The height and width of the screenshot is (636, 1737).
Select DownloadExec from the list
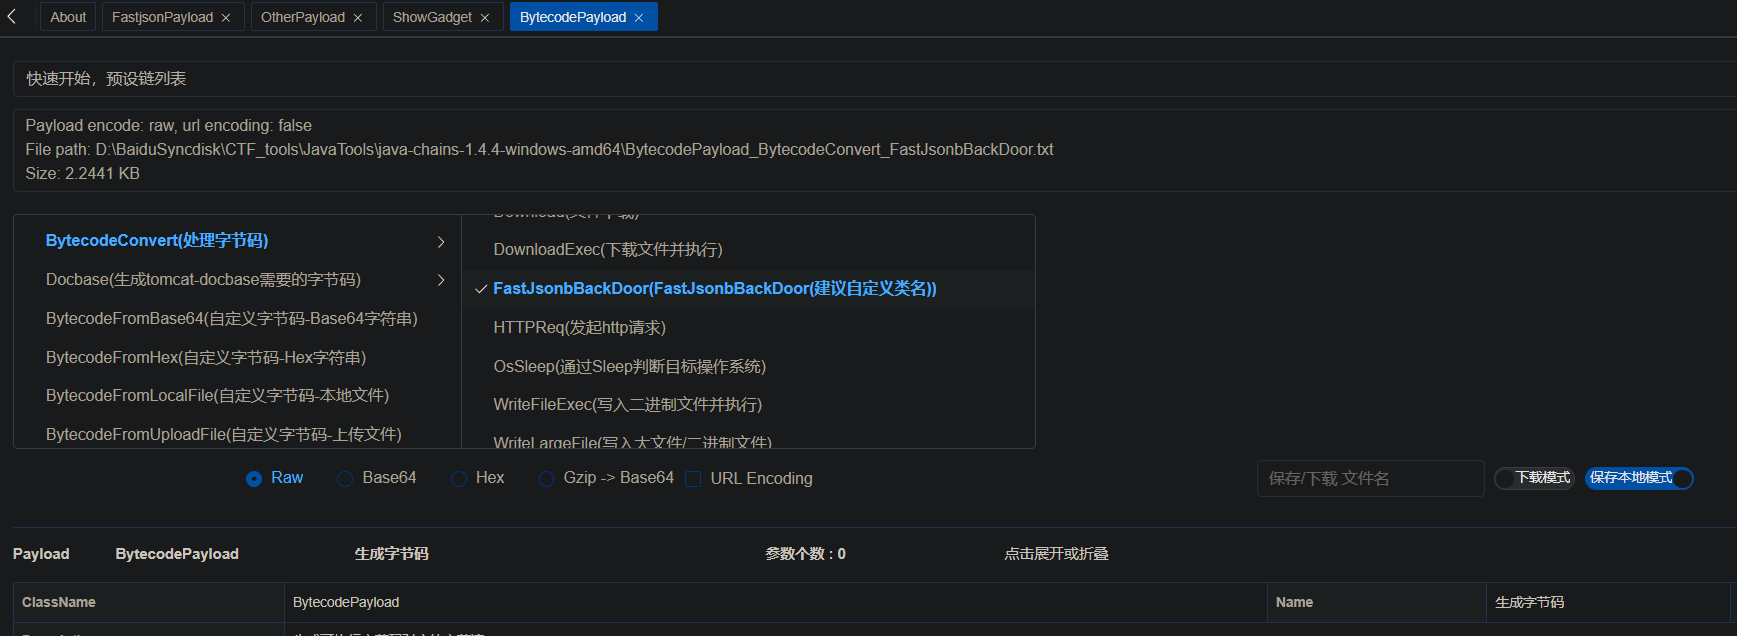click(x=607, y=249)
